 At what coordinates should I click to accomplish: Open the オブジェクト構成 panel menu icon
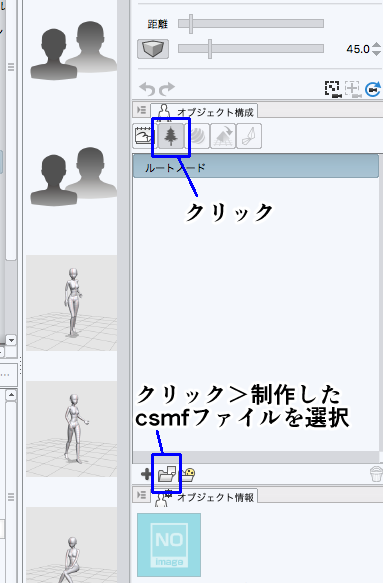pyautogui.click(x=141, y=110)
